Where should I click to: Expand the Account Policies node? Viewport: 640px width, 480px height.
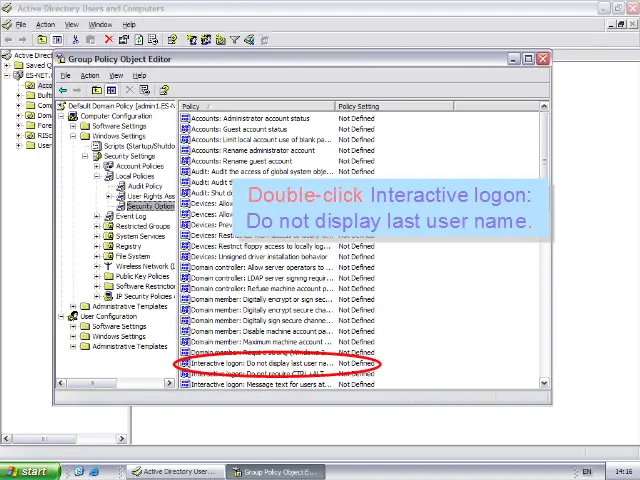click(x=97, y=166)
